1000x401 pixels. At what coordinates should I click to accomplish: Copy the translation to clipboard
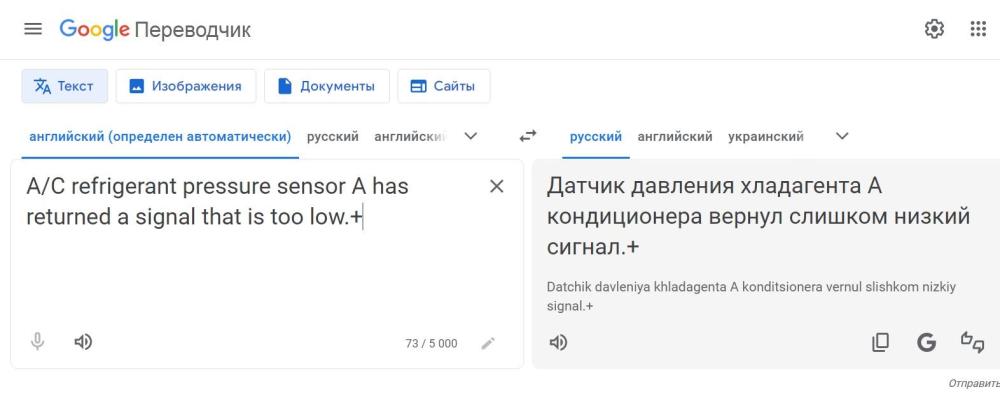point(880,342)
